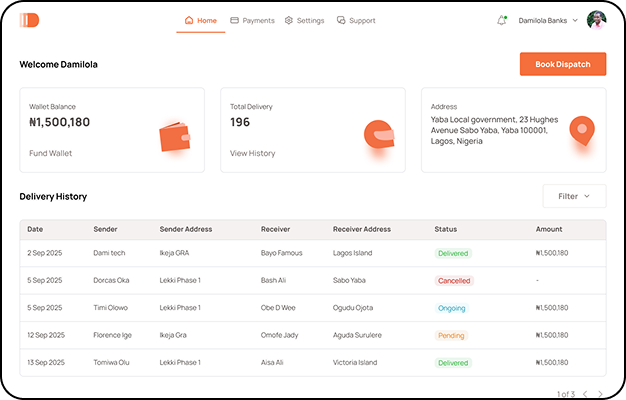The image size is (626, 400).
Task: Go to previous page arrow
Action: pyautogui.click(x=585, y=394)
